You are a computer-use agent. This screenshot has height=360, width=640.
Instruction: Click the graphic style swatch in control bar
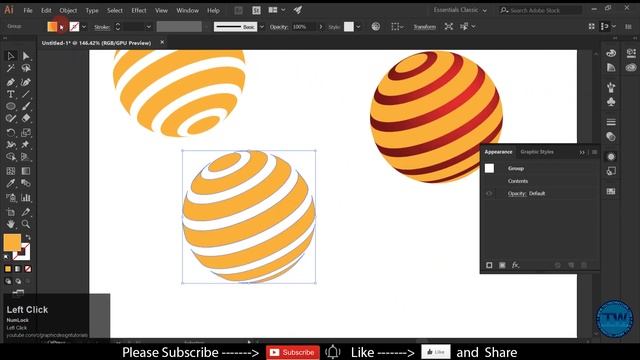349,27
